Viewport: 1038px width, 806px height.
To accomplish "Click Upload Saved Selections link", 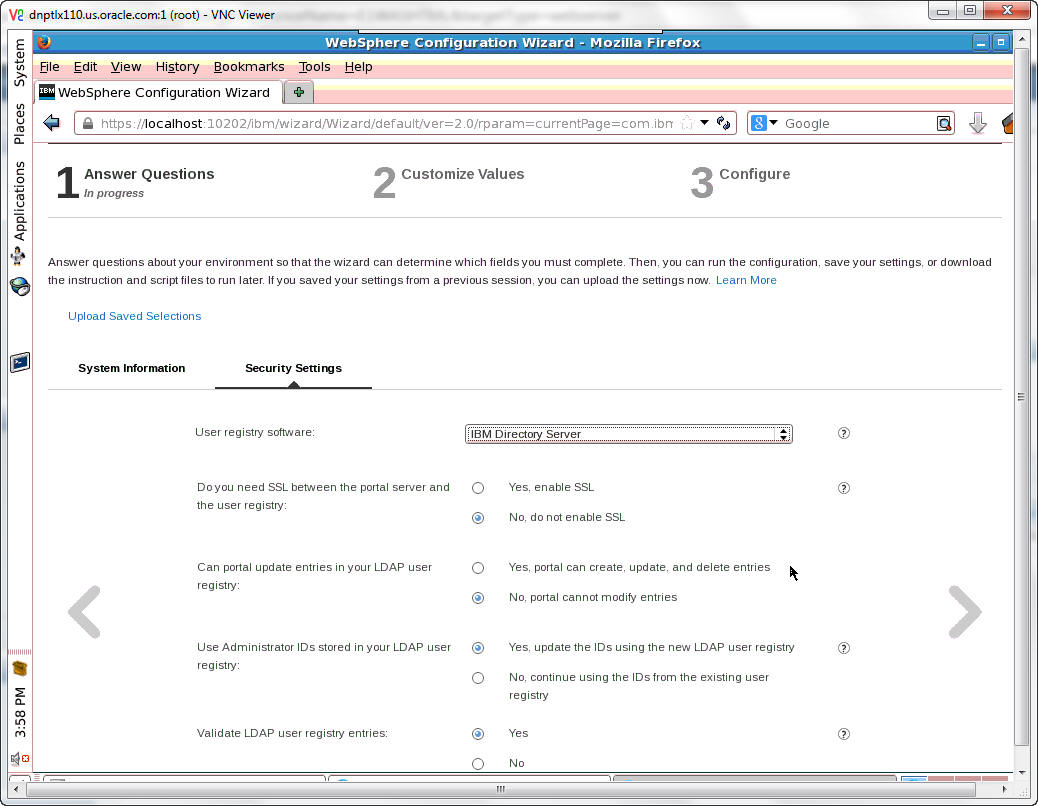I will point(134,316).
